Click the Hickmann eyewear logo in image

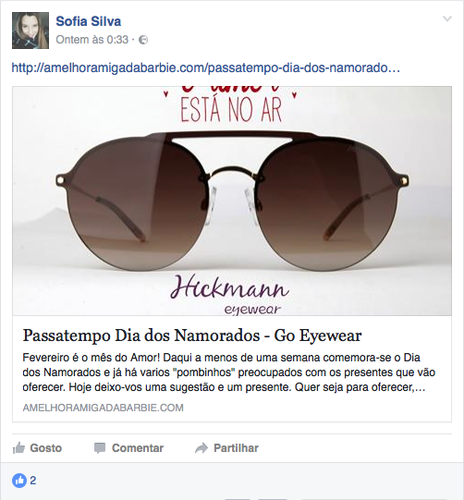point(230,294)
